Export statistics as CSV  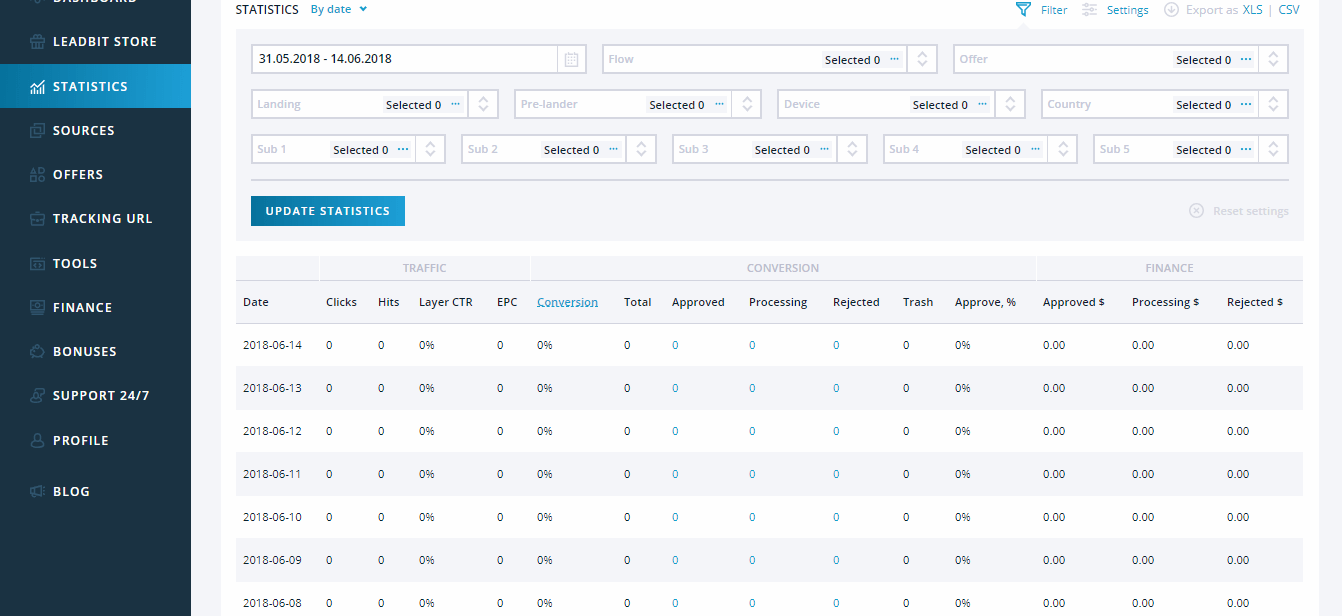(x=1289, y=10)
